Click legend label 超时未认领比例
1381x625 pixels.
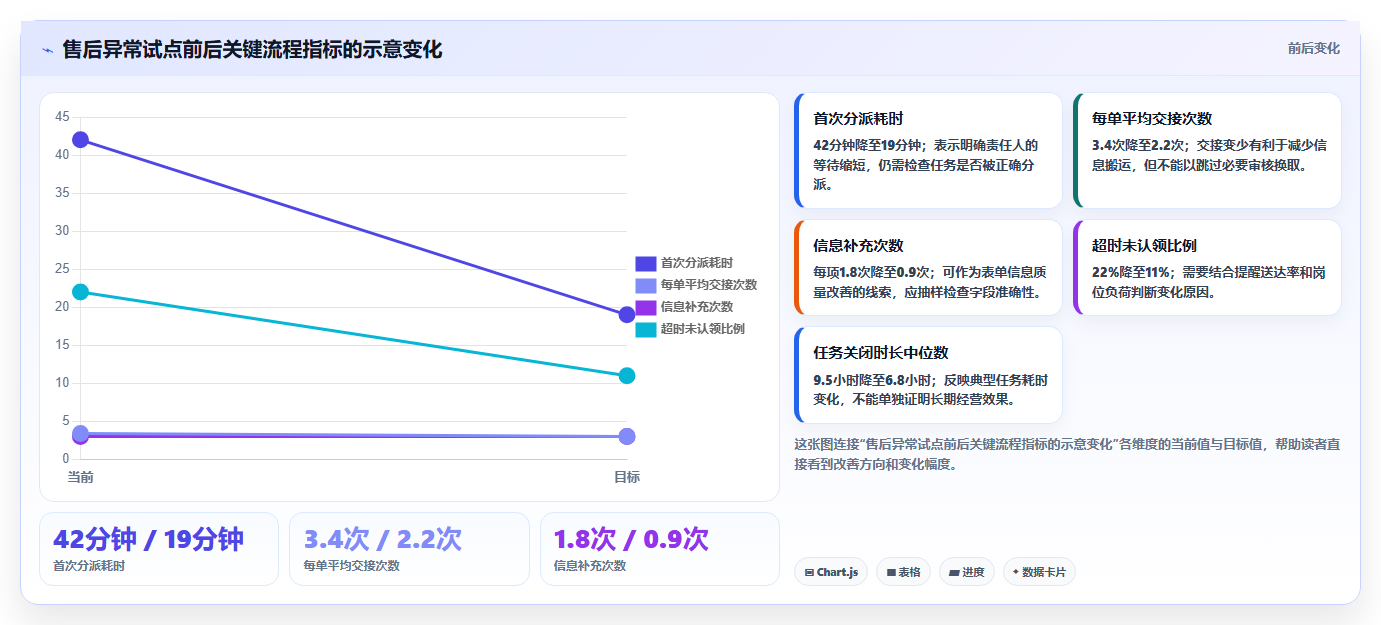(x=703, y=329)
